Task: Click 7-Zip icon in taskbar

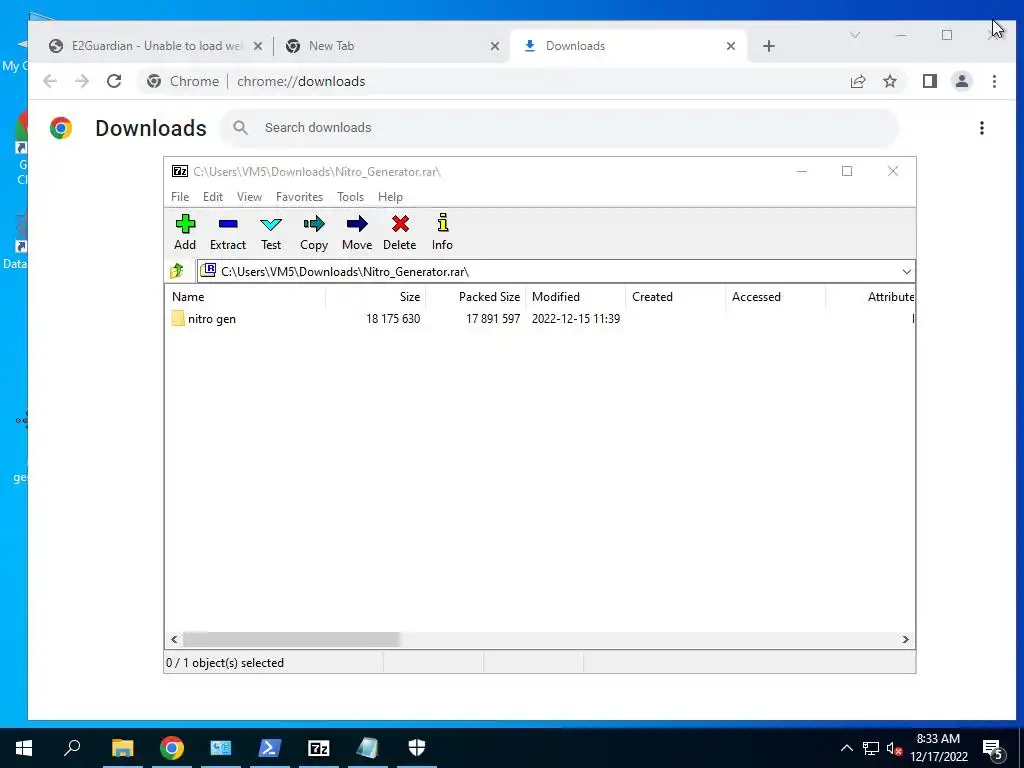Action: (319, 748)
